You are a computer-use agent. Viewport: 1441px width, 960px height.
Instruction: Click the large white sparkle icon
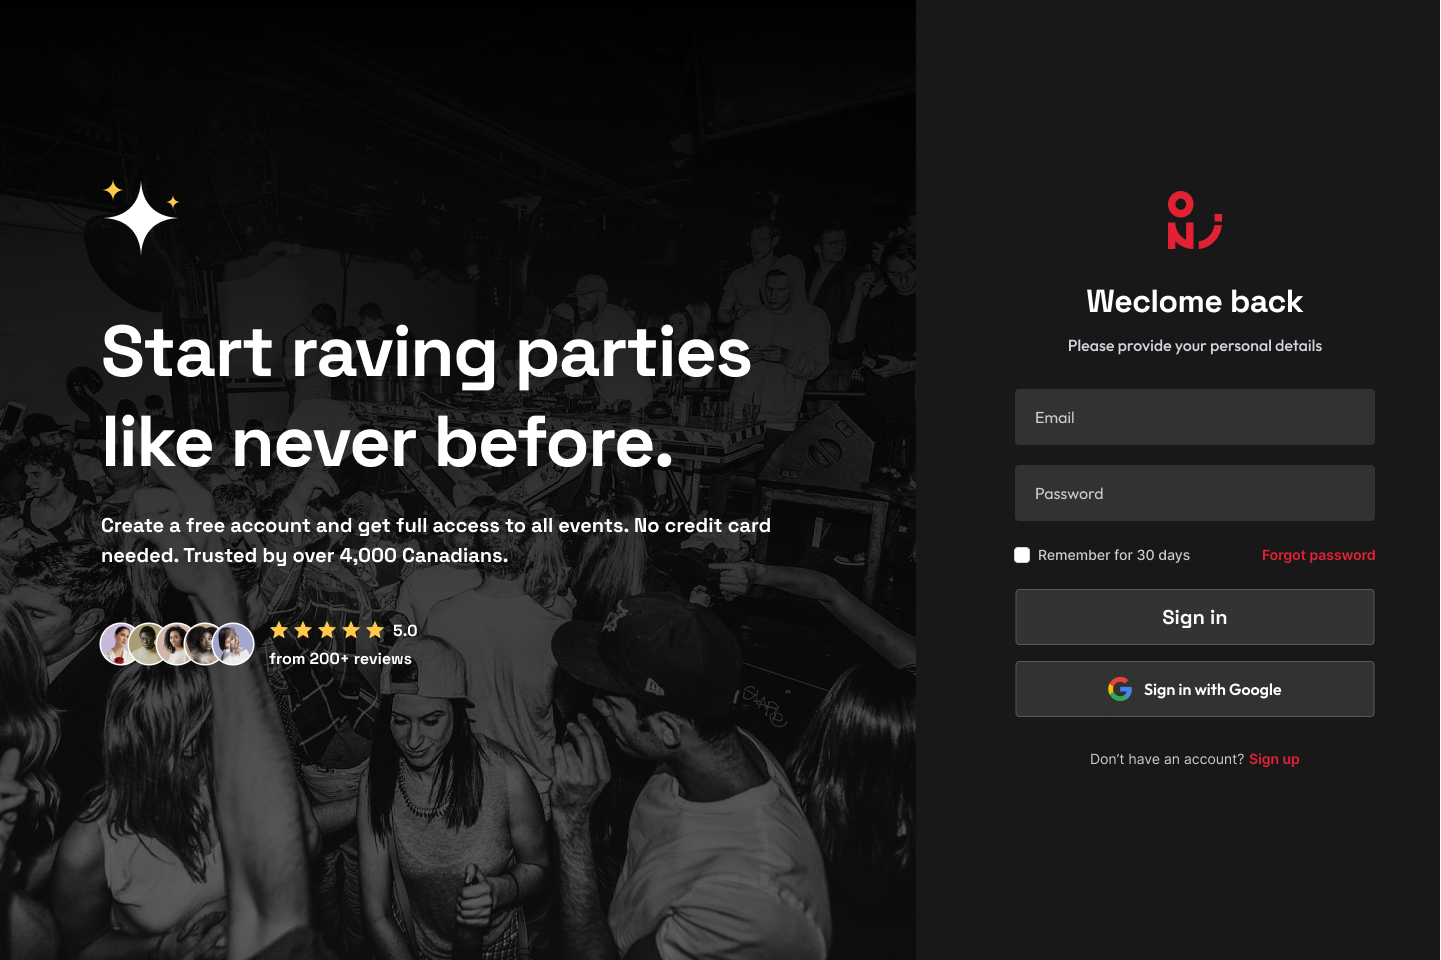tap(141, 217)
